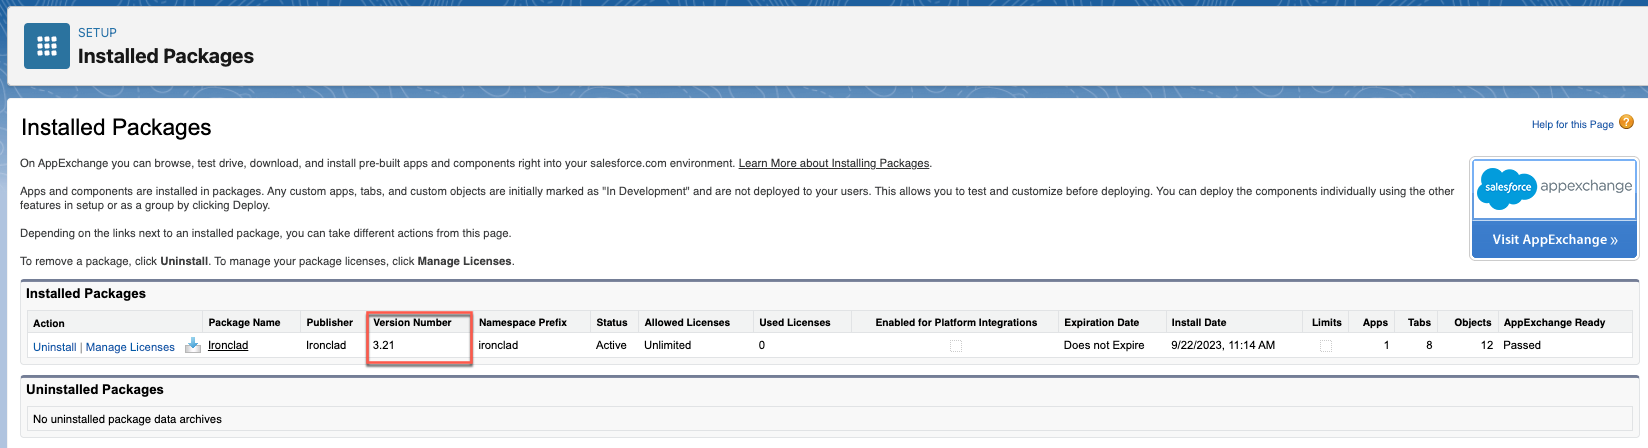Click the Tabs column header
The height and width of the screenshot is (448, 1648).
1419,322
